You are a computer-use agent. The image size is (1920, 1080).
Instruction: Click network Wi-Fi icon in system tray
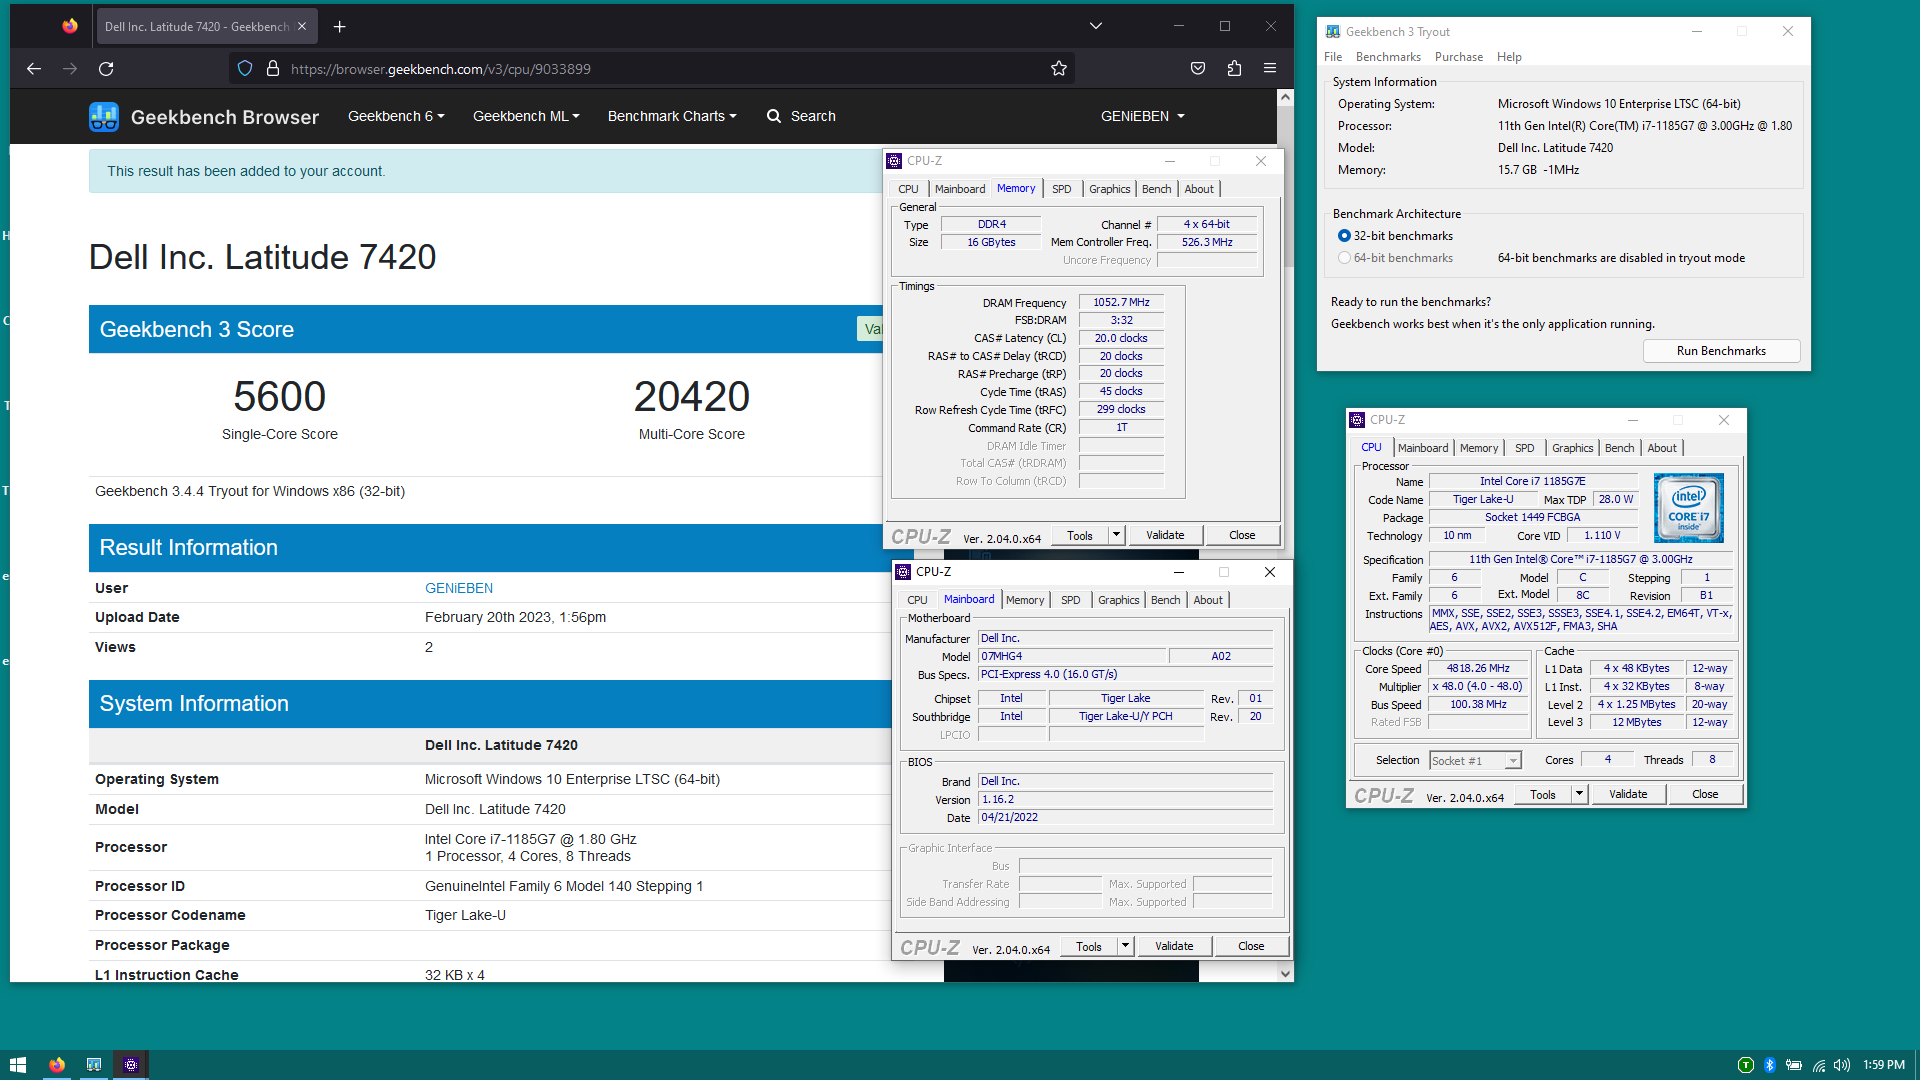coord(1819,1065)
